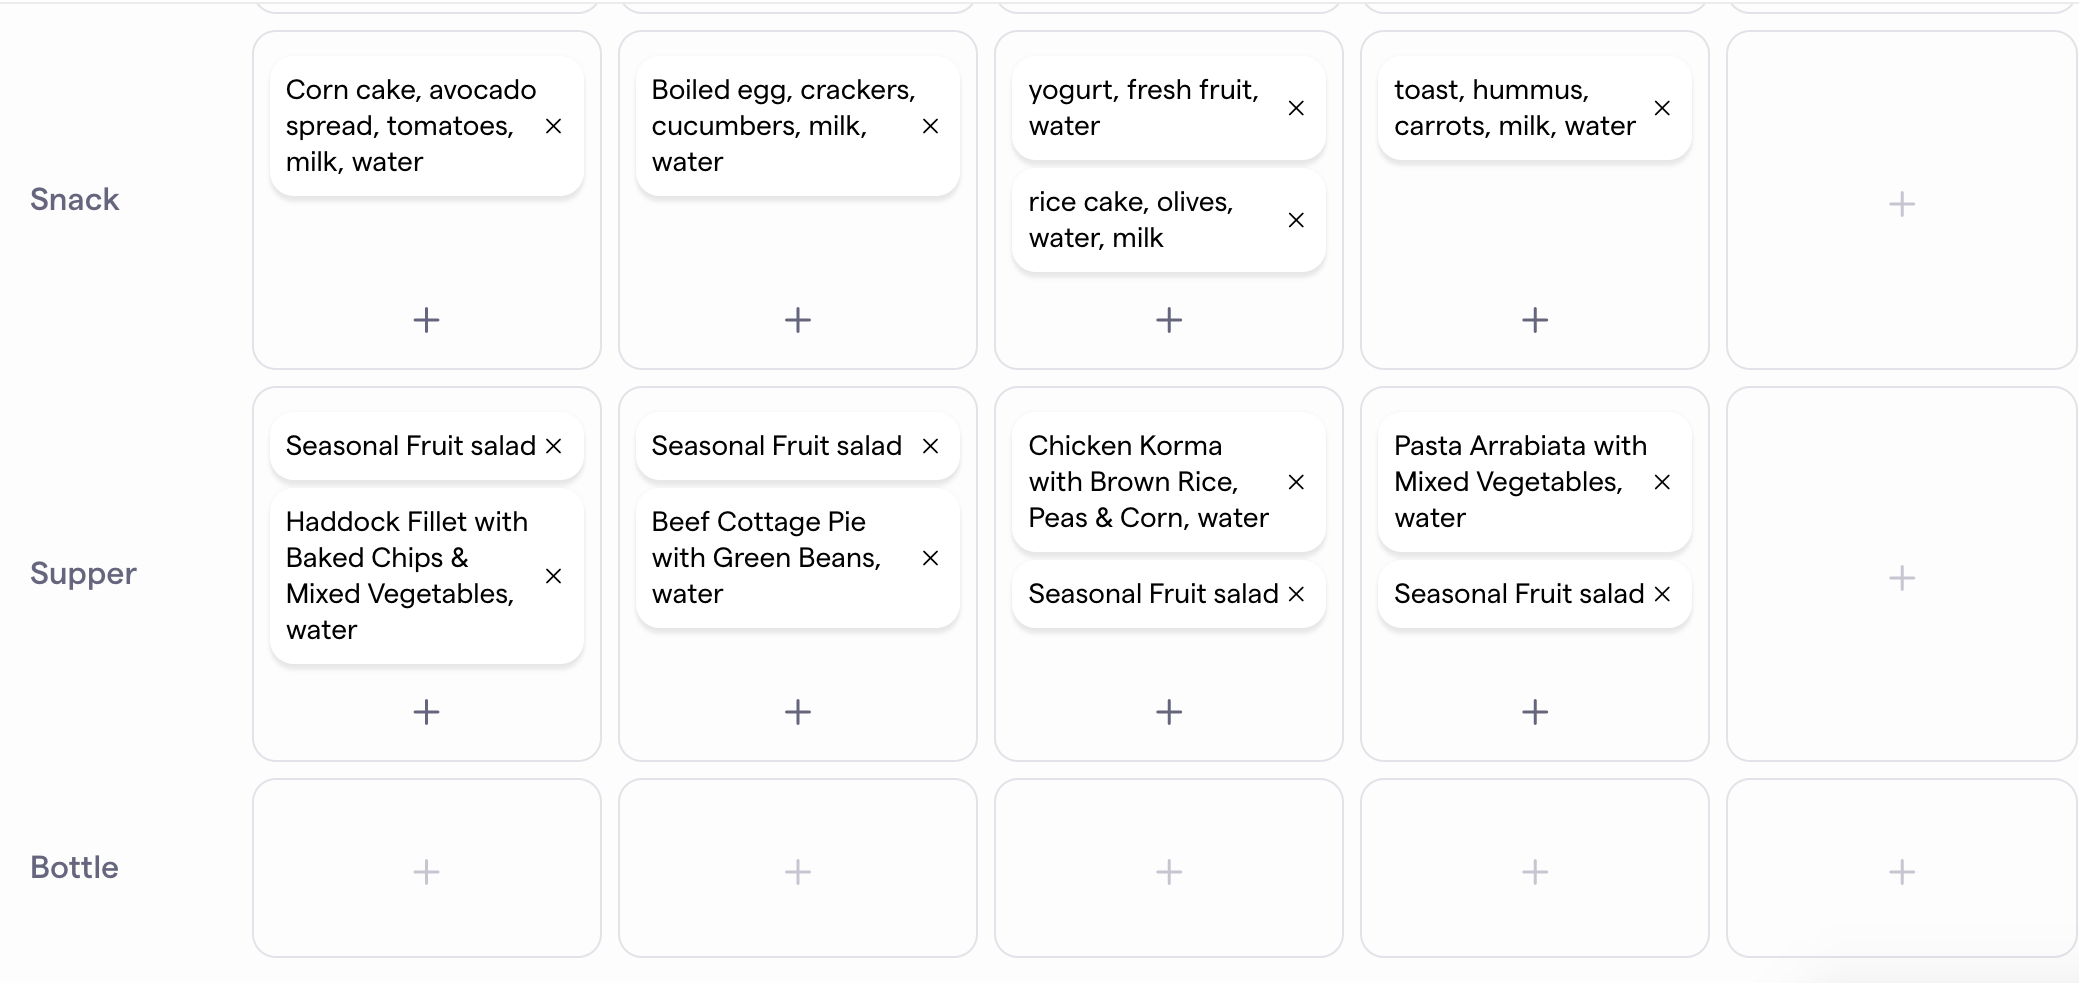Add a snack below the Corn cake item

point(427,320)
